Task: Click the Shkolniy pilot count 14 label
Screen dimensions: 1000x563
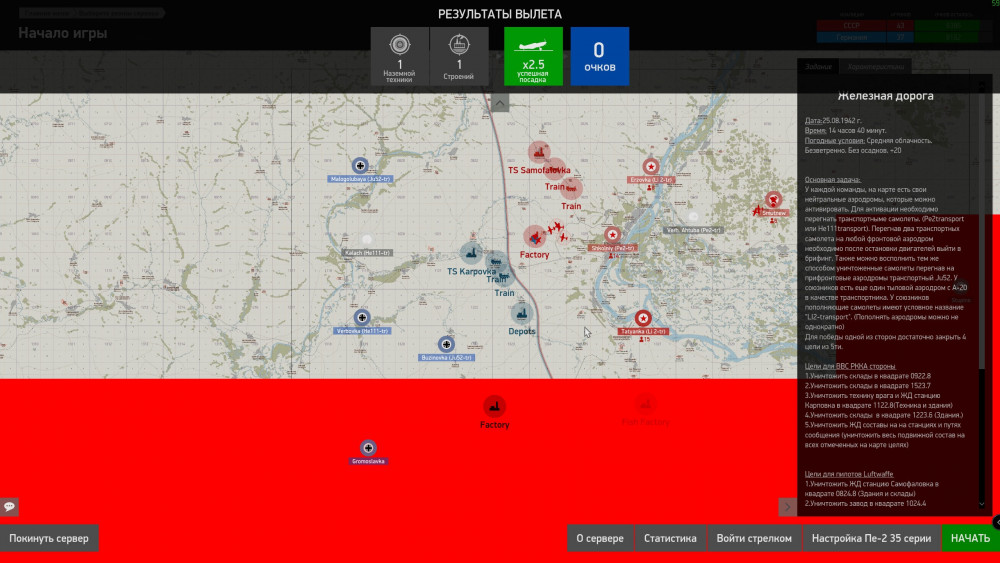Action: [x=613, y=256]
